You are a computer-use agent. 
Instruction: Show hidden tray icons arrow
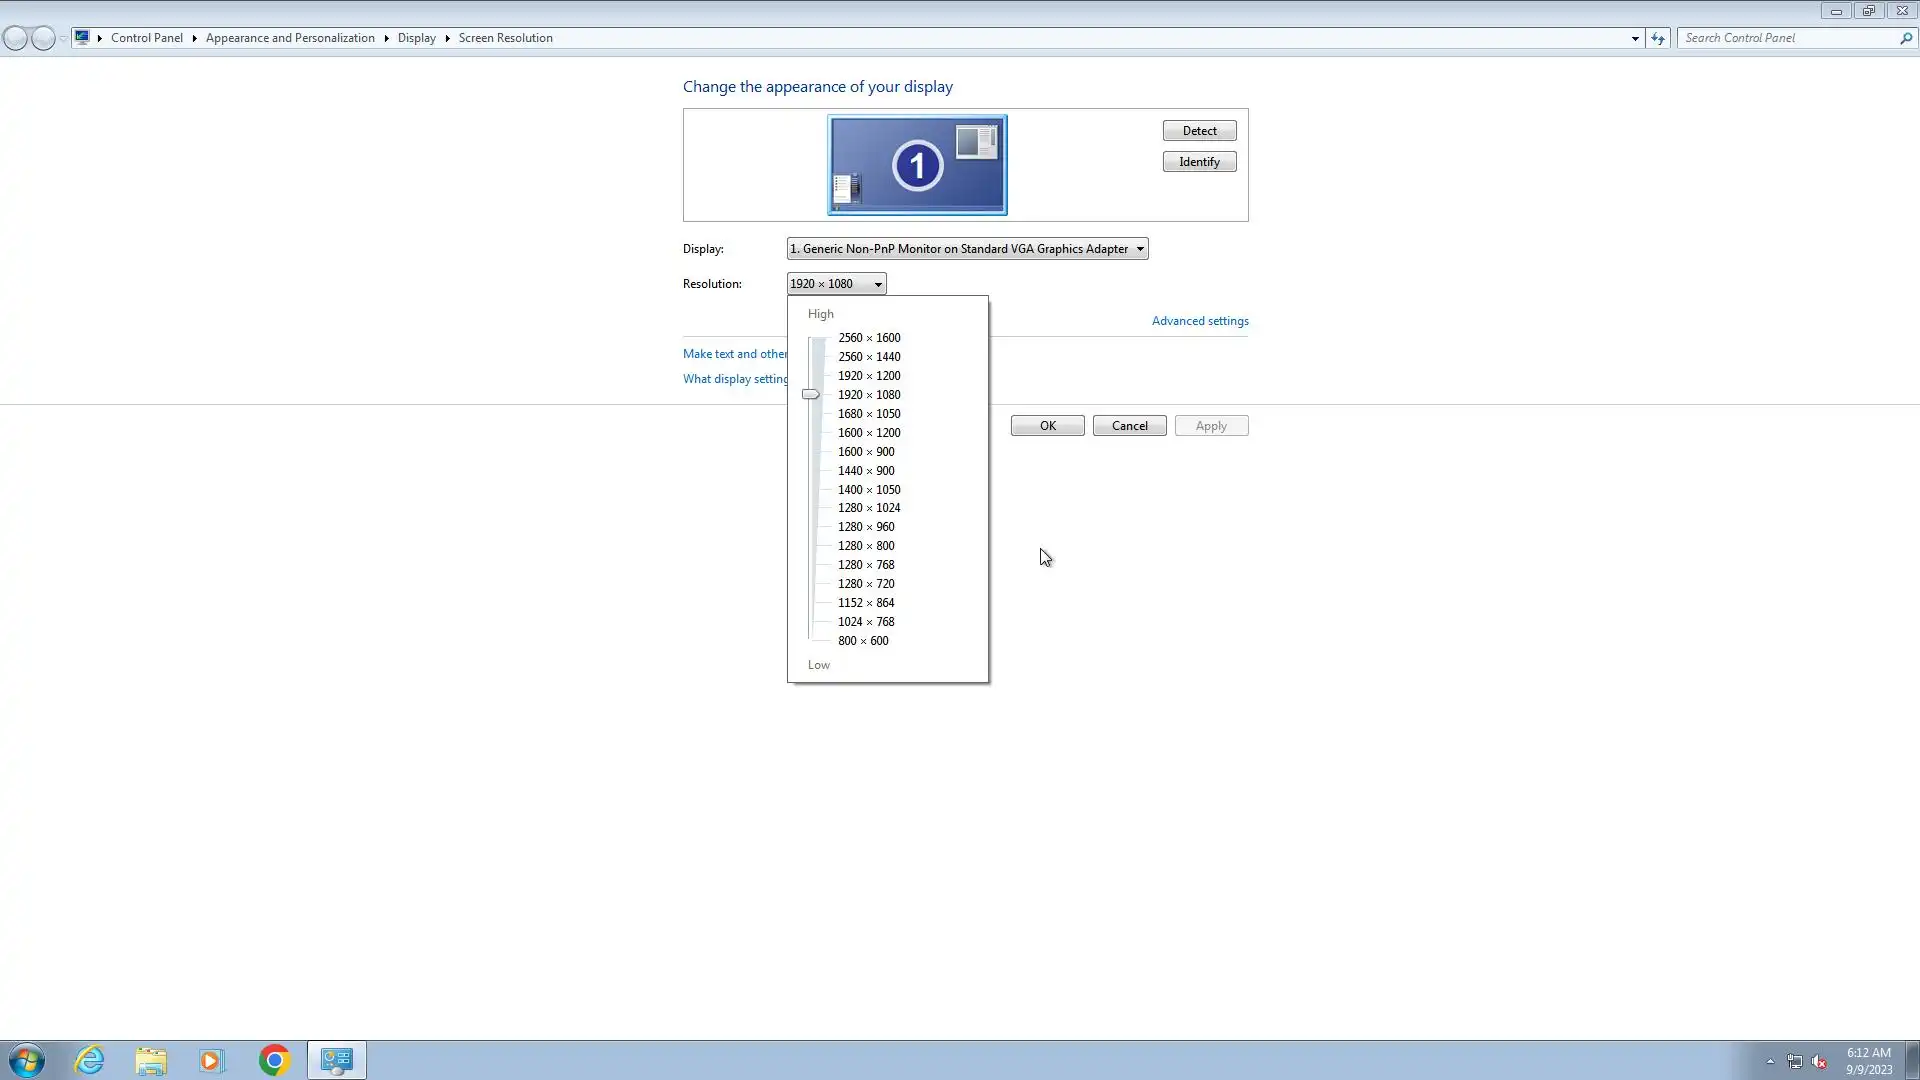tap(1770, 1061)
